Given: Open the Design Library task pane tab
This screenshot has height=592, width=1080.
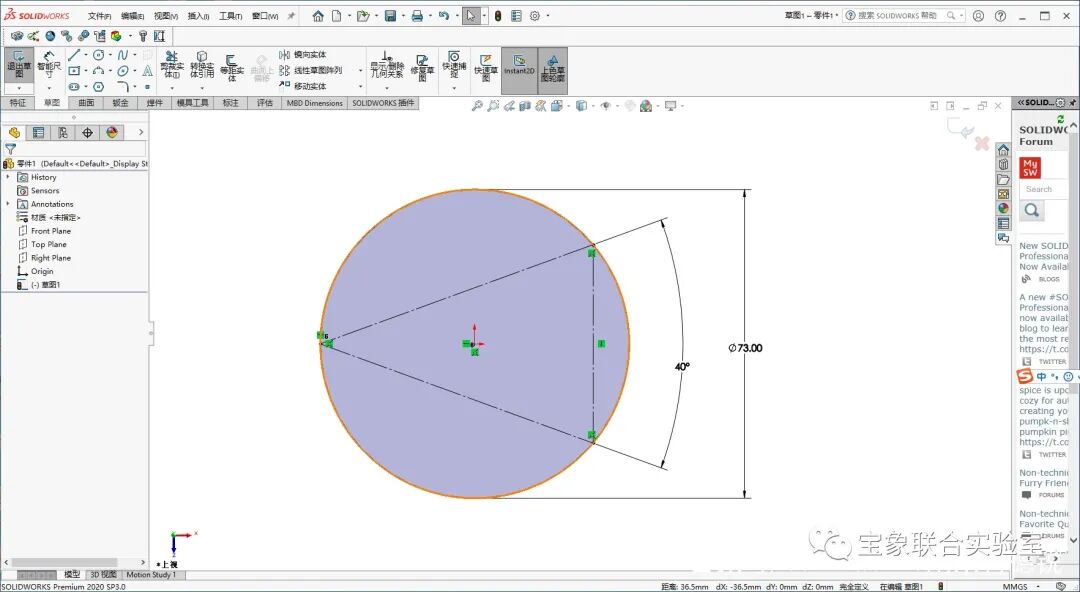Looking at the screenshot, I should pyautogui.click(x=1004, y=164).
